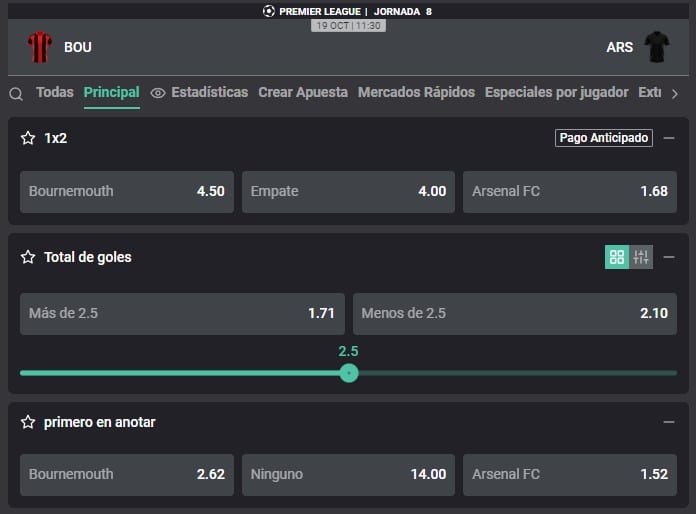Switch to slider view for goal totals
Viewport: 696px width, 514px height.
[x=641, y=257]
